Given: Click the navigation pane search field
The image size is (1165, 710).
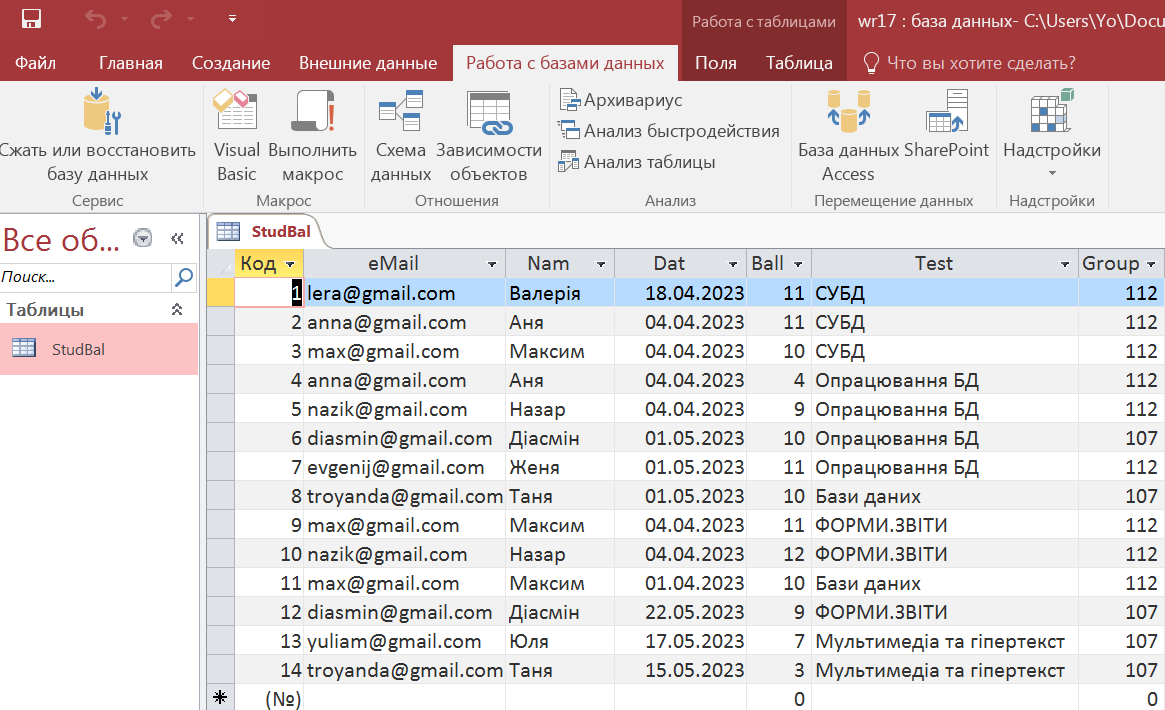Looking at the screenshot, I should (85, 277).
